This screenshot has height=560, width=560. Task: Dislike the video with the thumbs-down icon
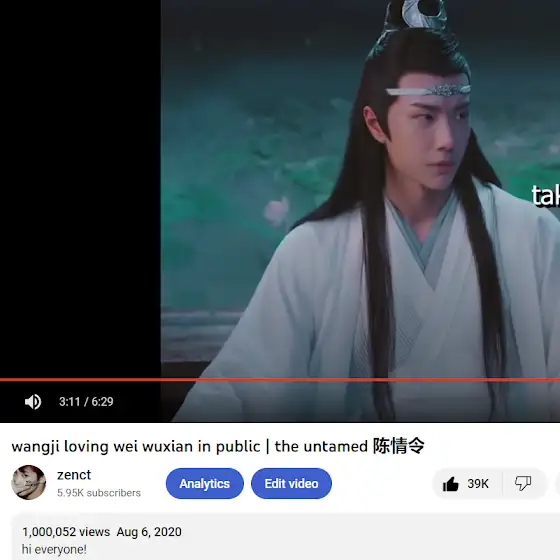coord(523,484)
